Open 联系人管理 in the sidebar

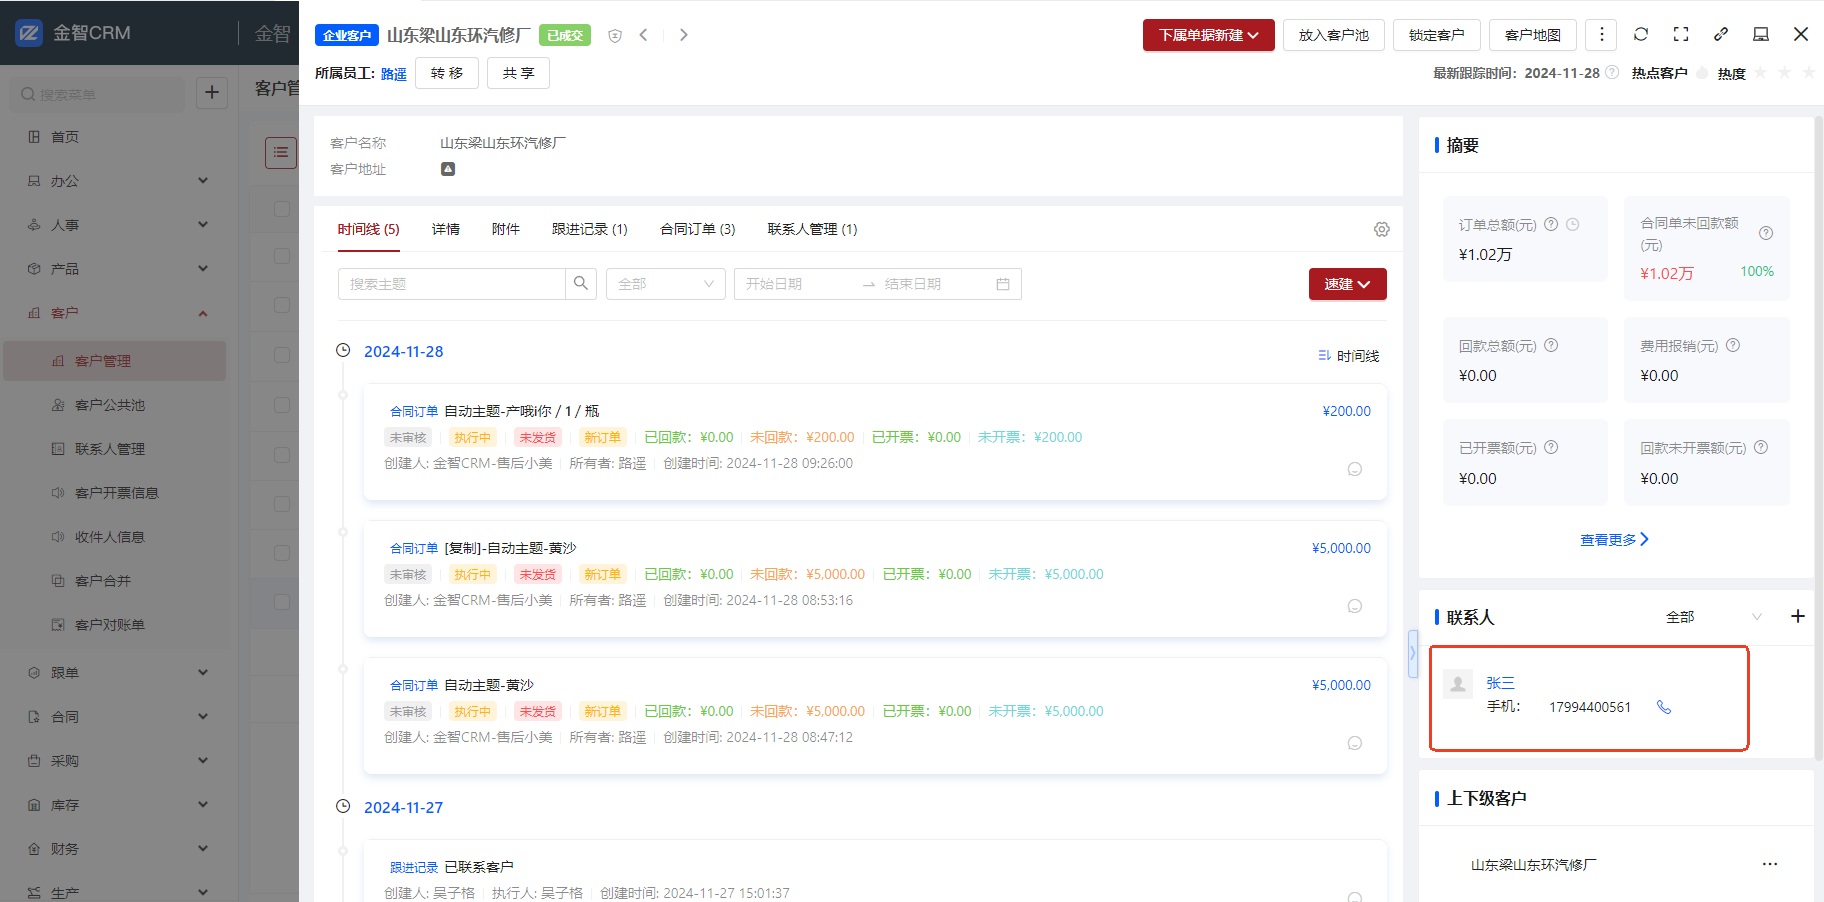click(x=110, y=449)
